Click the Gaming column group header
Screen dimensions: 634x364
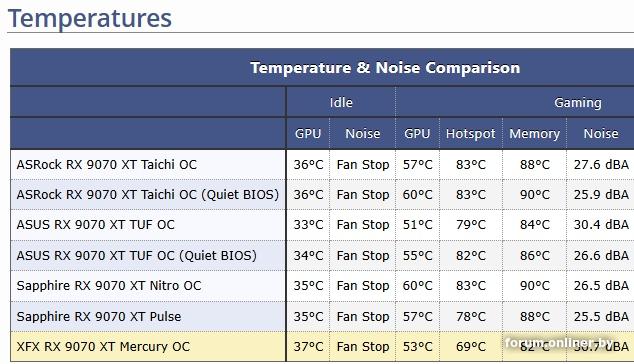pos(577,103)
